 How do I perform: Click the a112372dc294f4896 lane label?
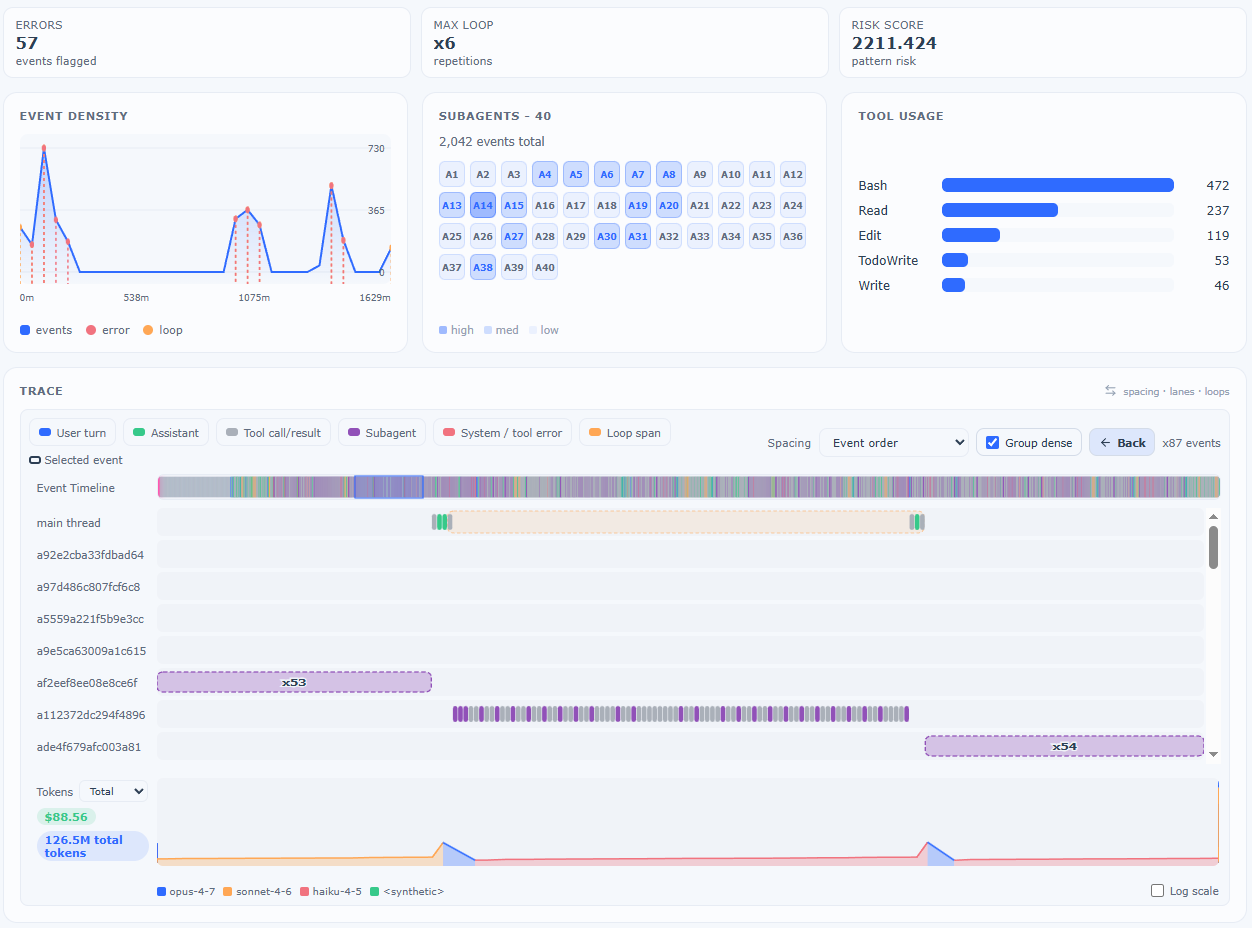click(x=91, y=715)
